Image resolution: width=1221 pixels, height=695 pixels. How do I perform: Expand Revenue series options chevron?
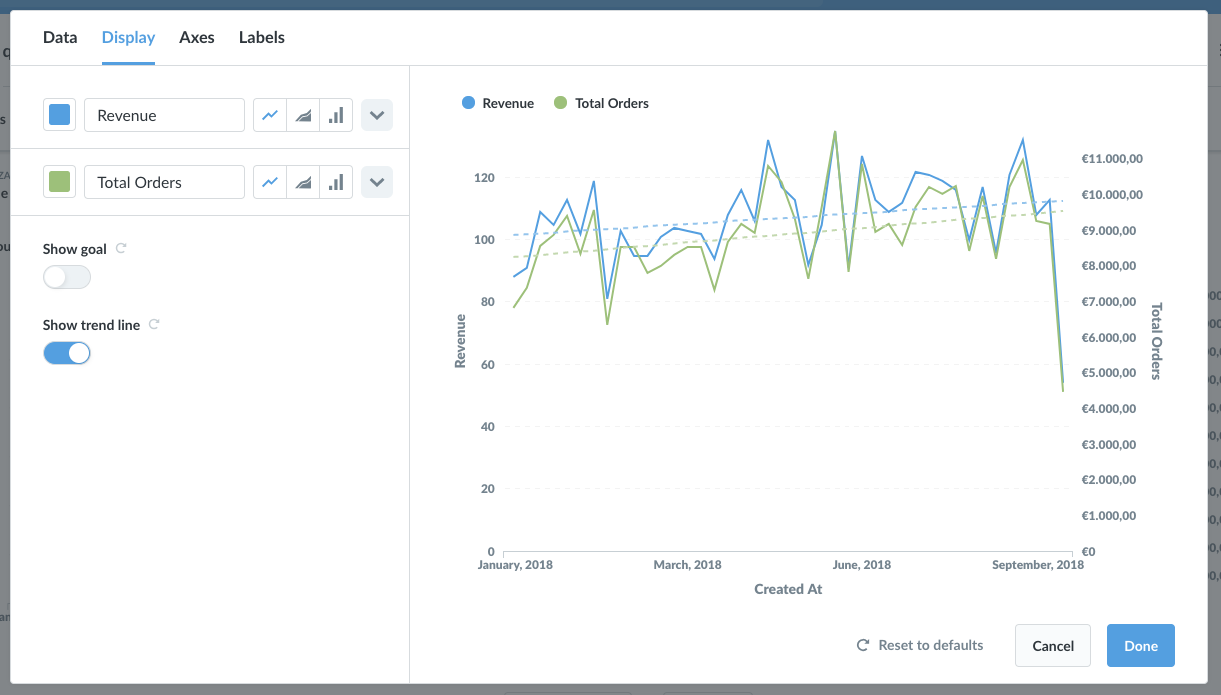(x=377, y=115)
